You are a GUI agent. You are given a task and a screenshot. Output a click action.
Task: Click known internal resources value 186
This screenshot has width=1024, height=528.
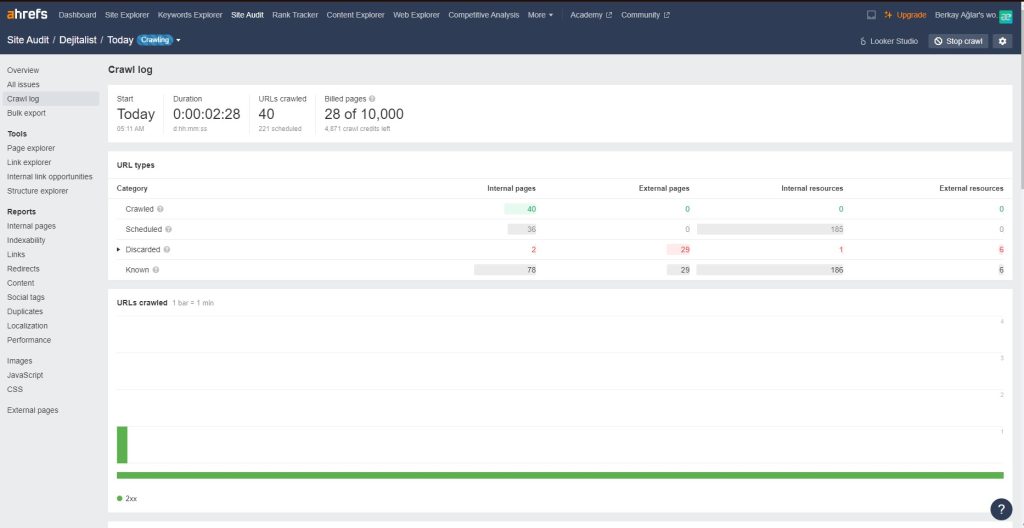pyautogui.click(x=837, y=270)
